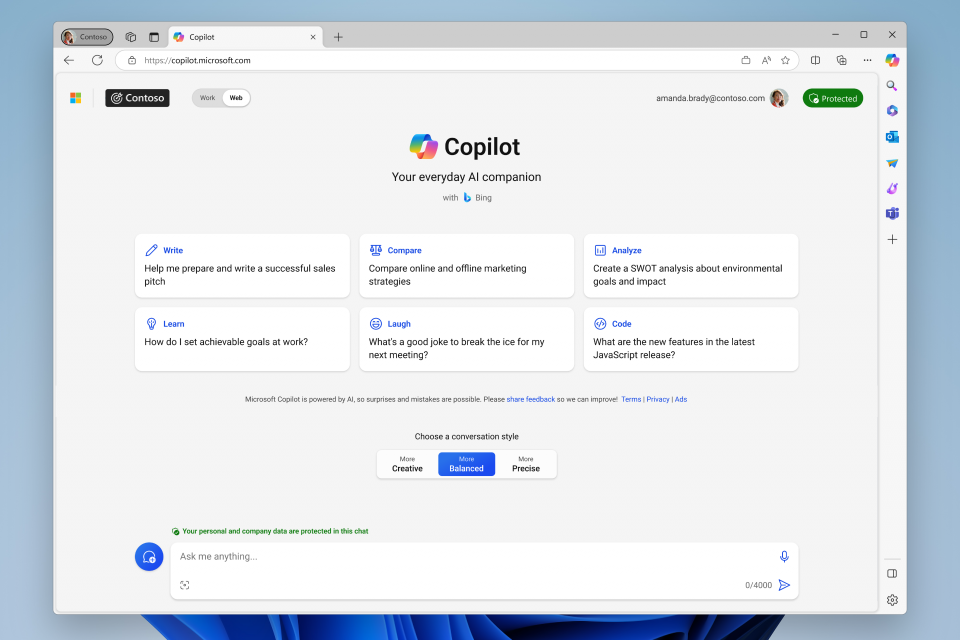Choose More Precise conversation style
Viewport: 960px width, 640px height.
(x=526, y=464)
